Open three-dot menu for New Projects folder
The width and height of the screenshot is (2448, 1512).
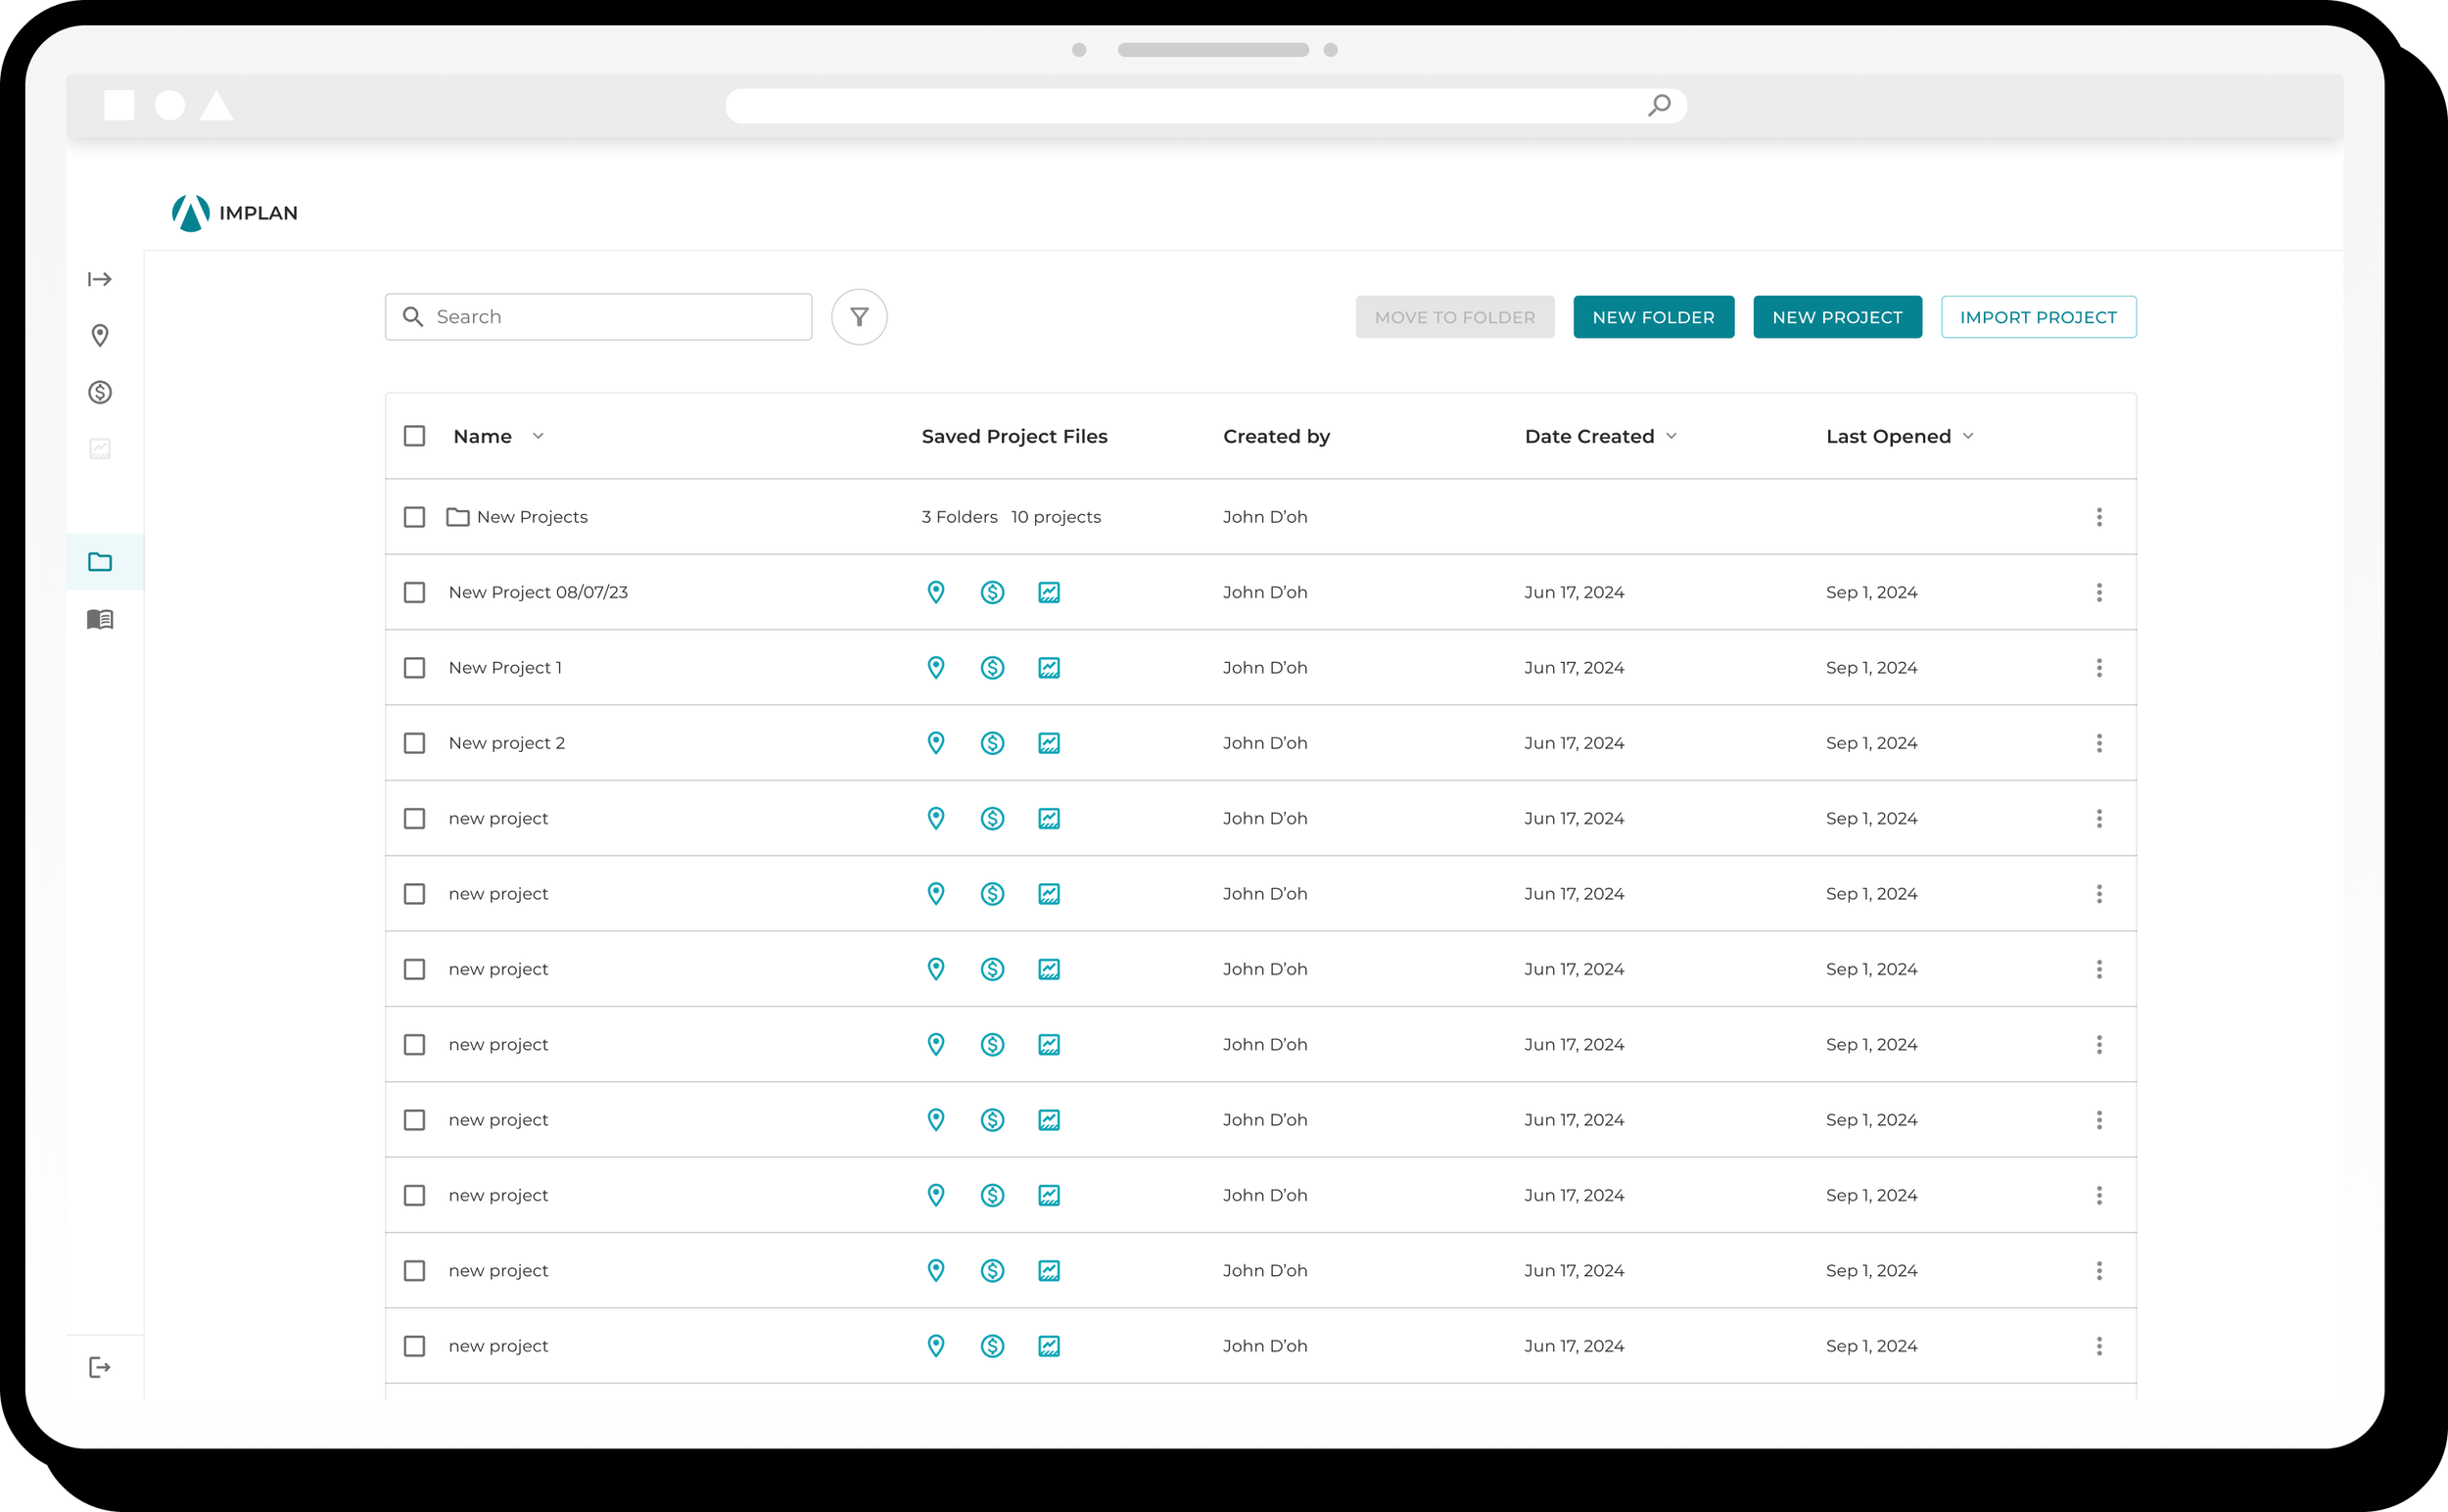2099,517
